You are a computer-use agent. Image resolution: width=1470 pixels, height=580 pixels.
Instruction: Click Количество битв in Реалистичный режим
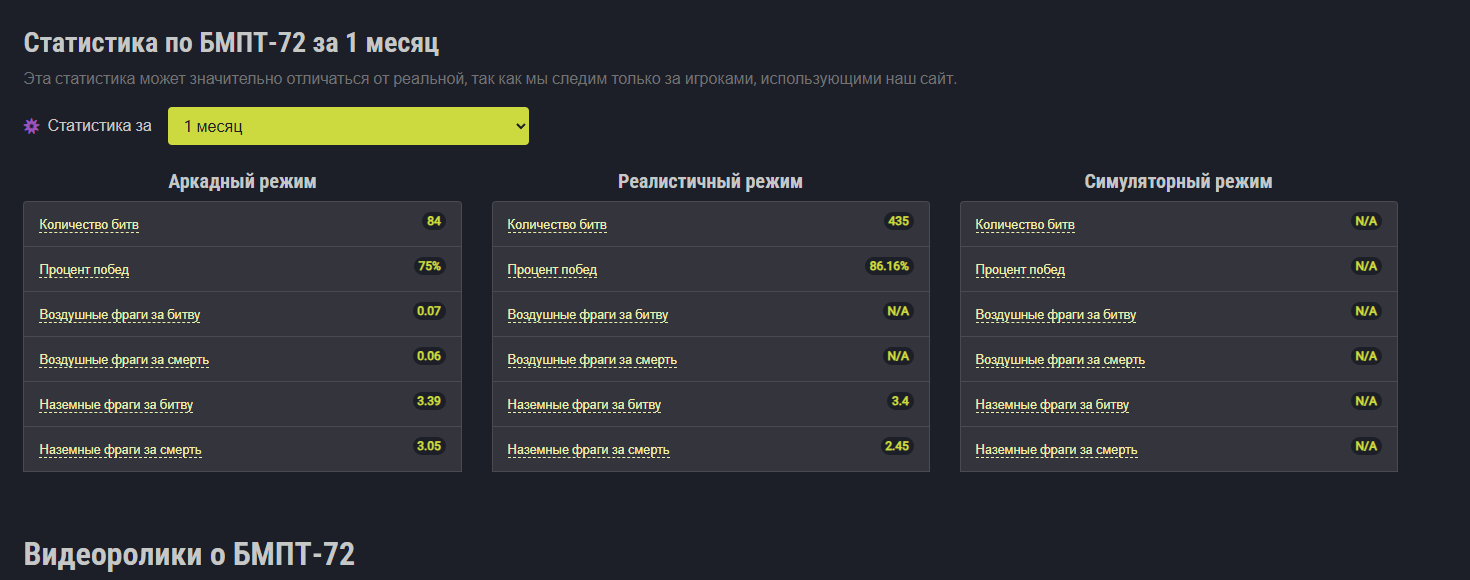tap(557, 225)
